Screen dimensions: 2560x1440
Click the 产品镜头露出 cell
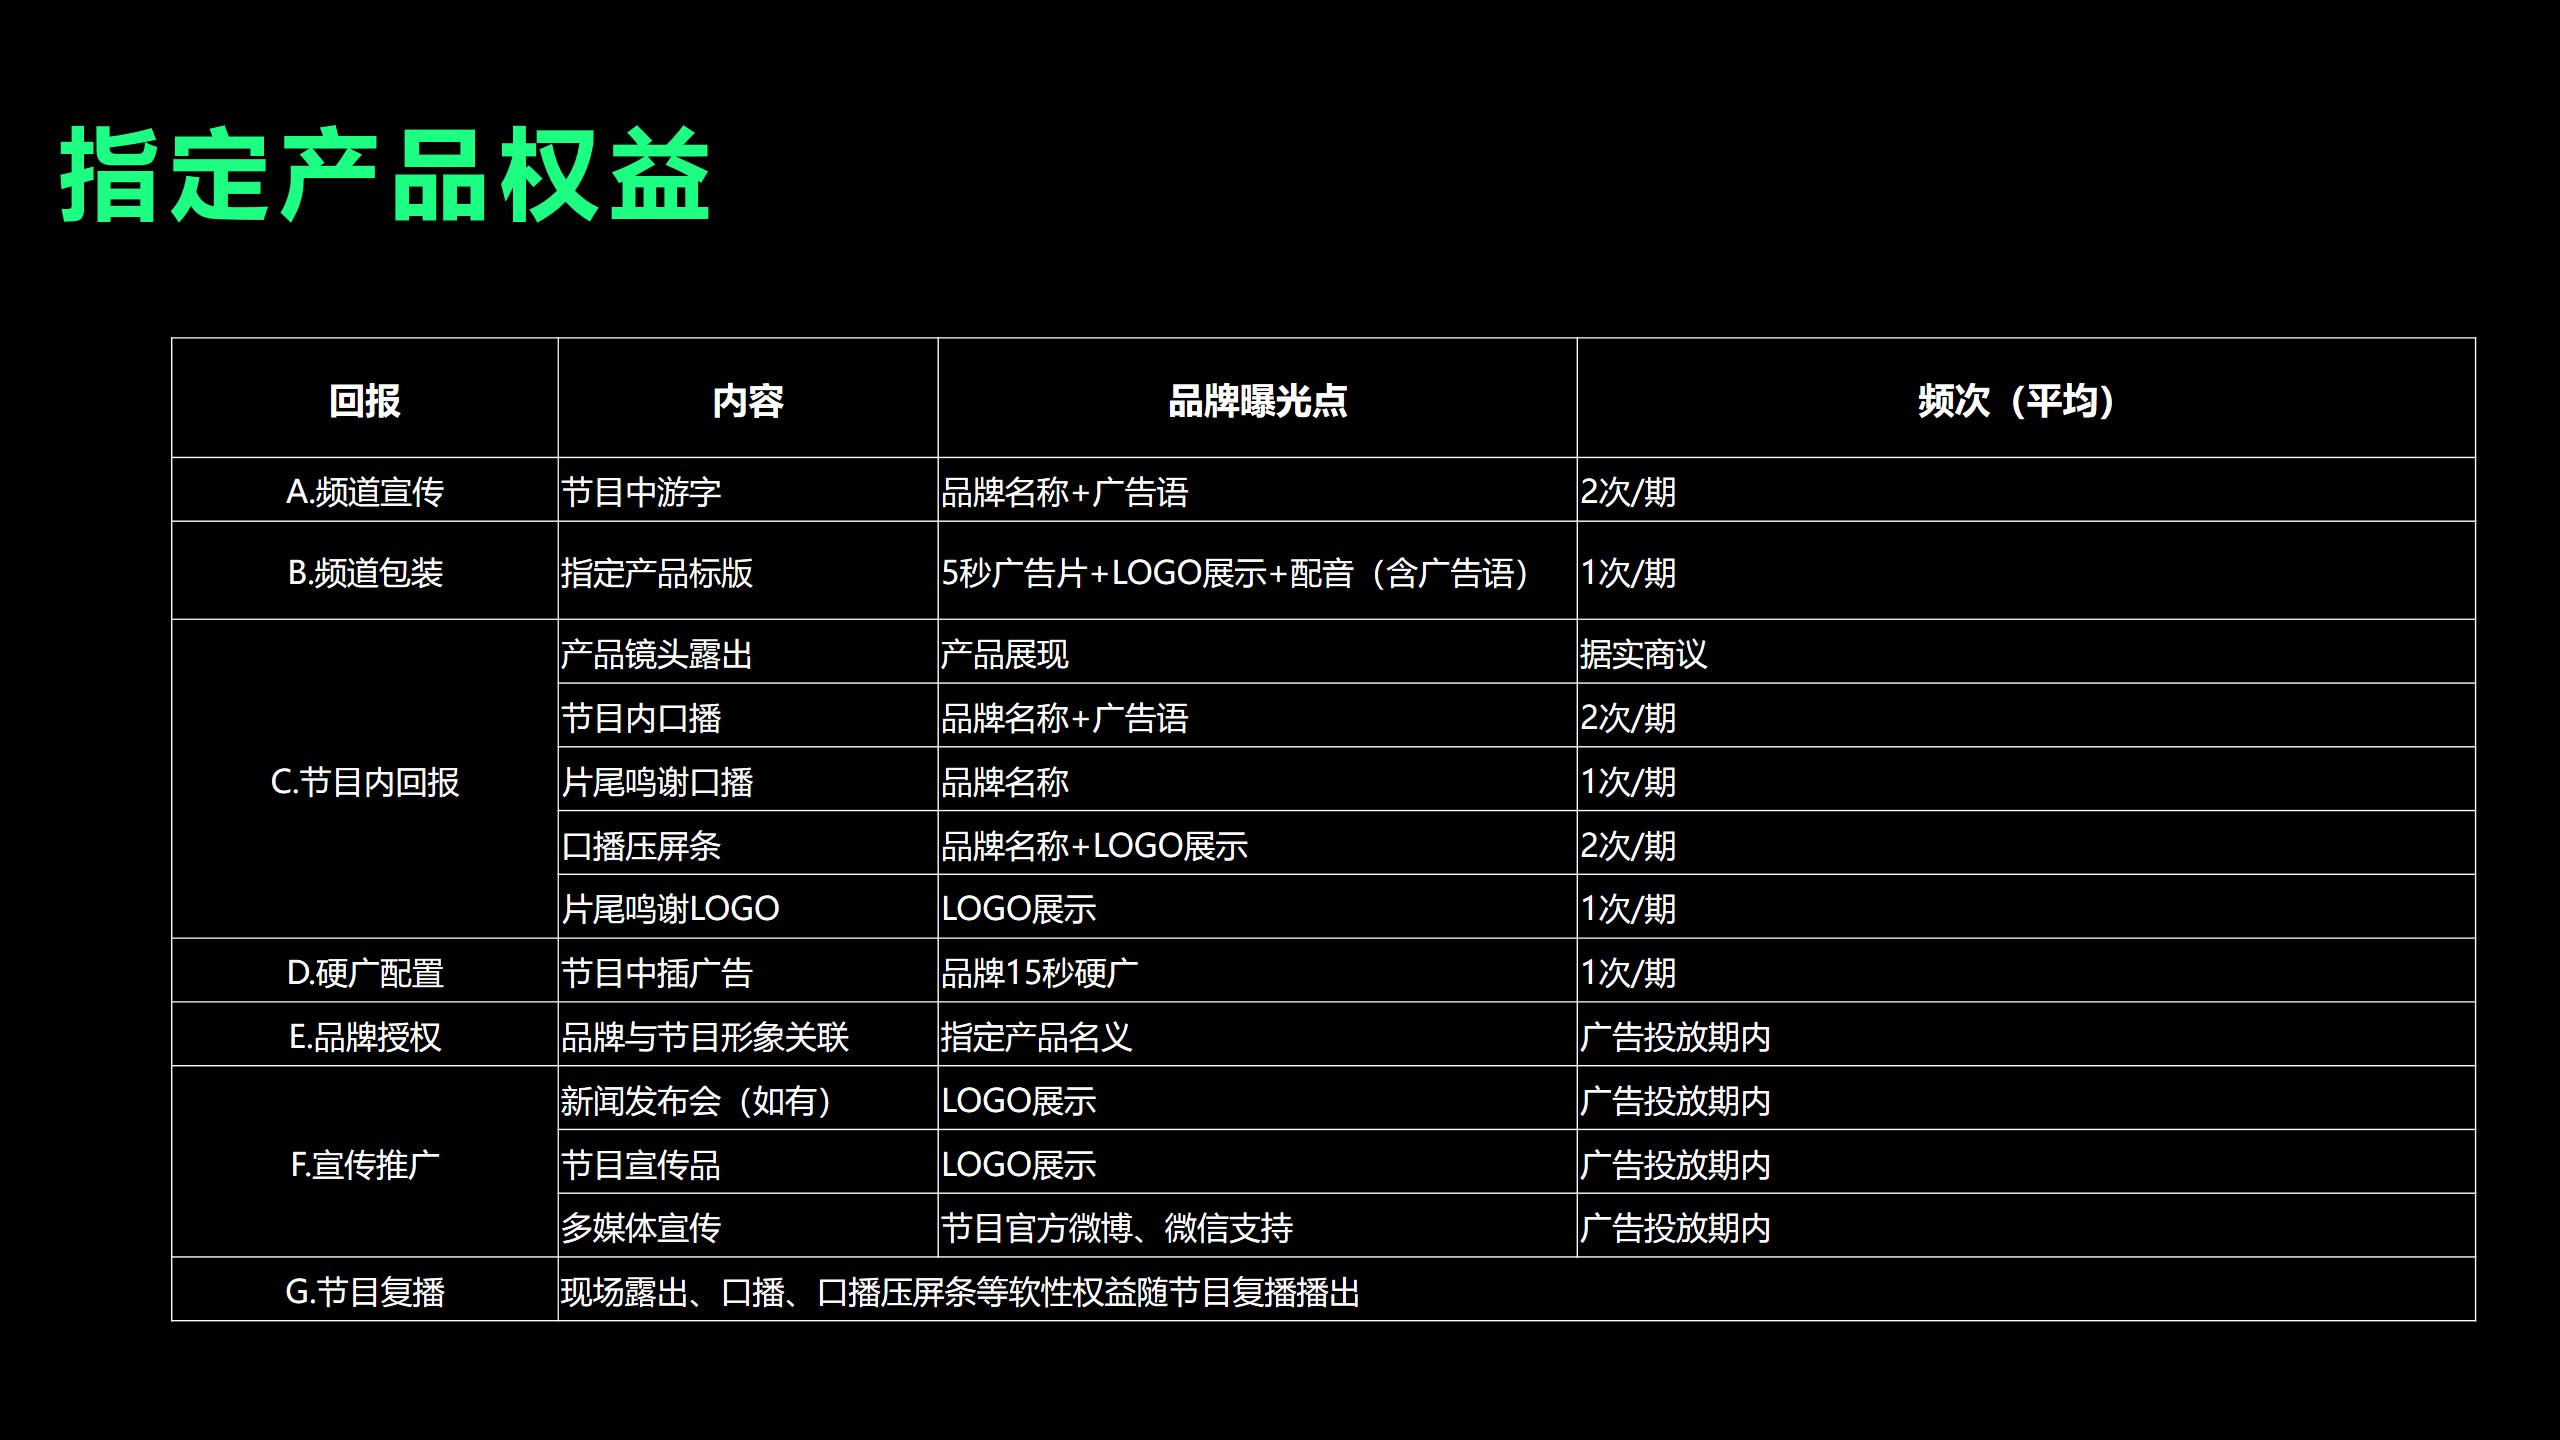(748, 651)
